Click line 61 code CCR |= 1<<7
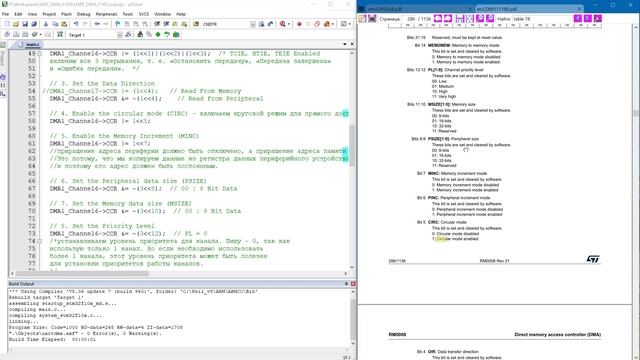The width and height of the screenshot is (640, 360). tap(100, 144)
